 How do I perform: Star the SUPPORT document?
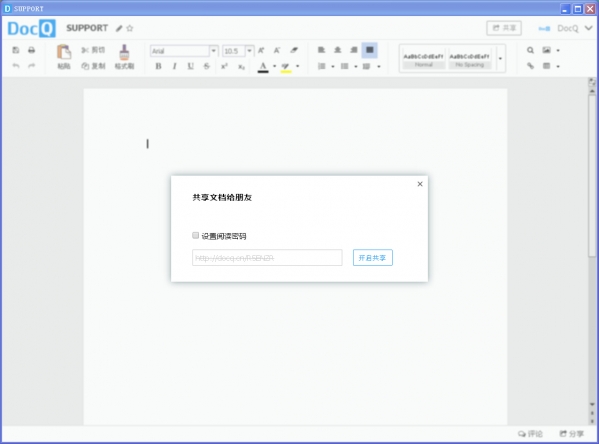coord(130,28)
